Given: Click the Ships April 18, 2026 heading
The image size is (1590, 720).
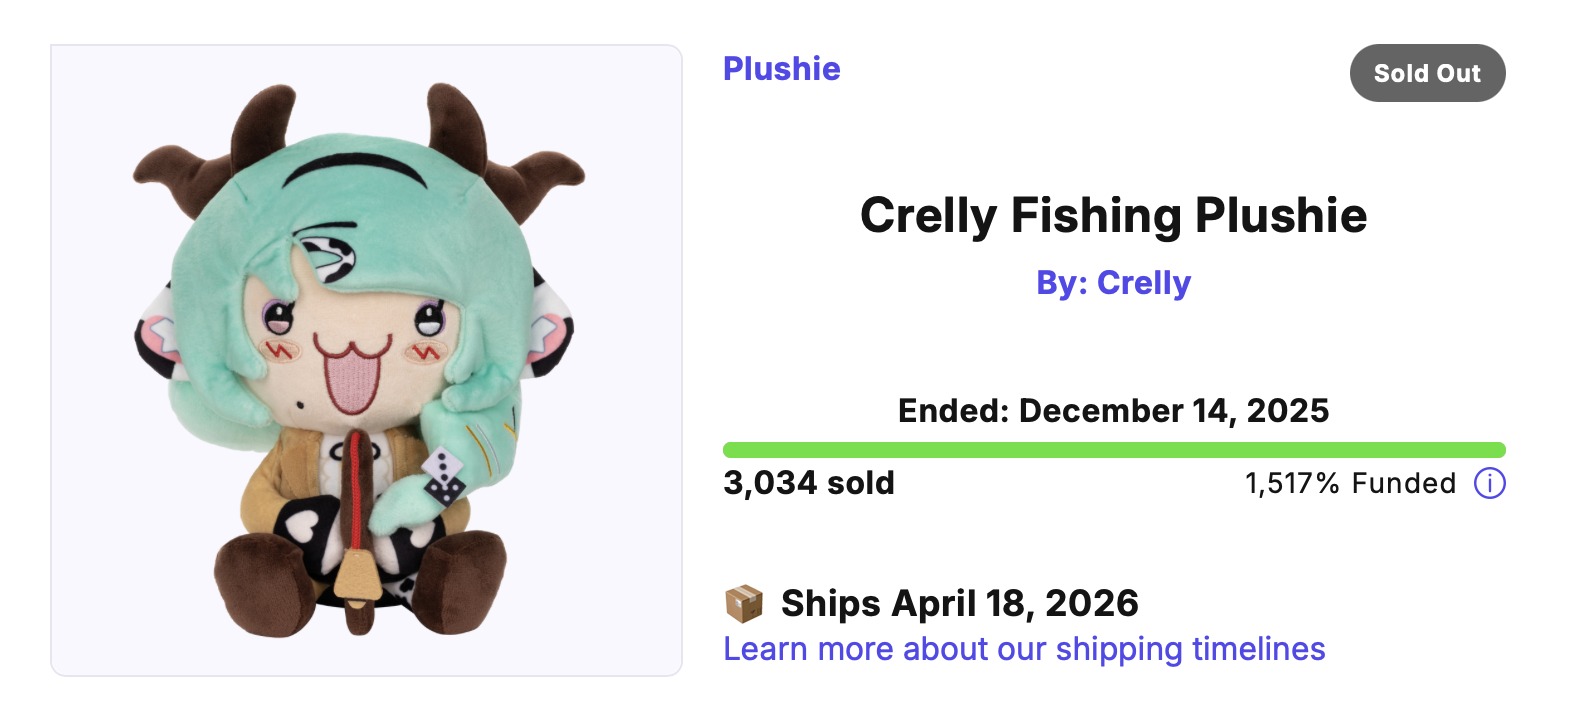Looking at the screenshot, I should click(959, 604).
